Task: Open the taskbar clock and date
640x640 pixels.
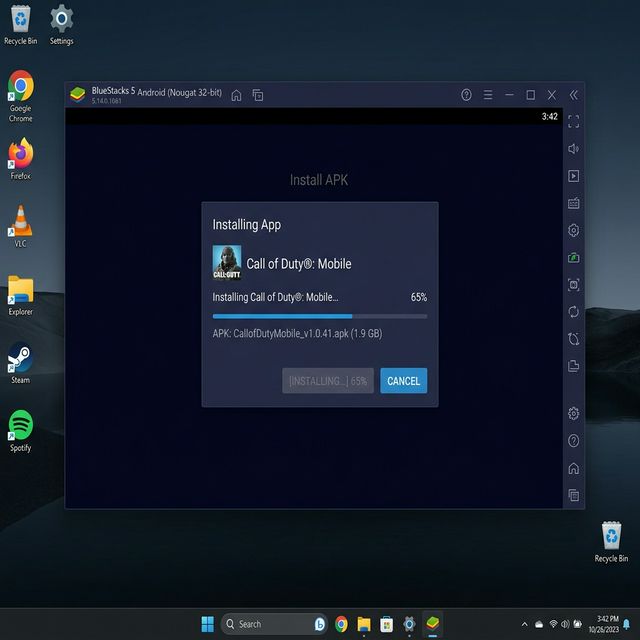Action: point(604,624)
